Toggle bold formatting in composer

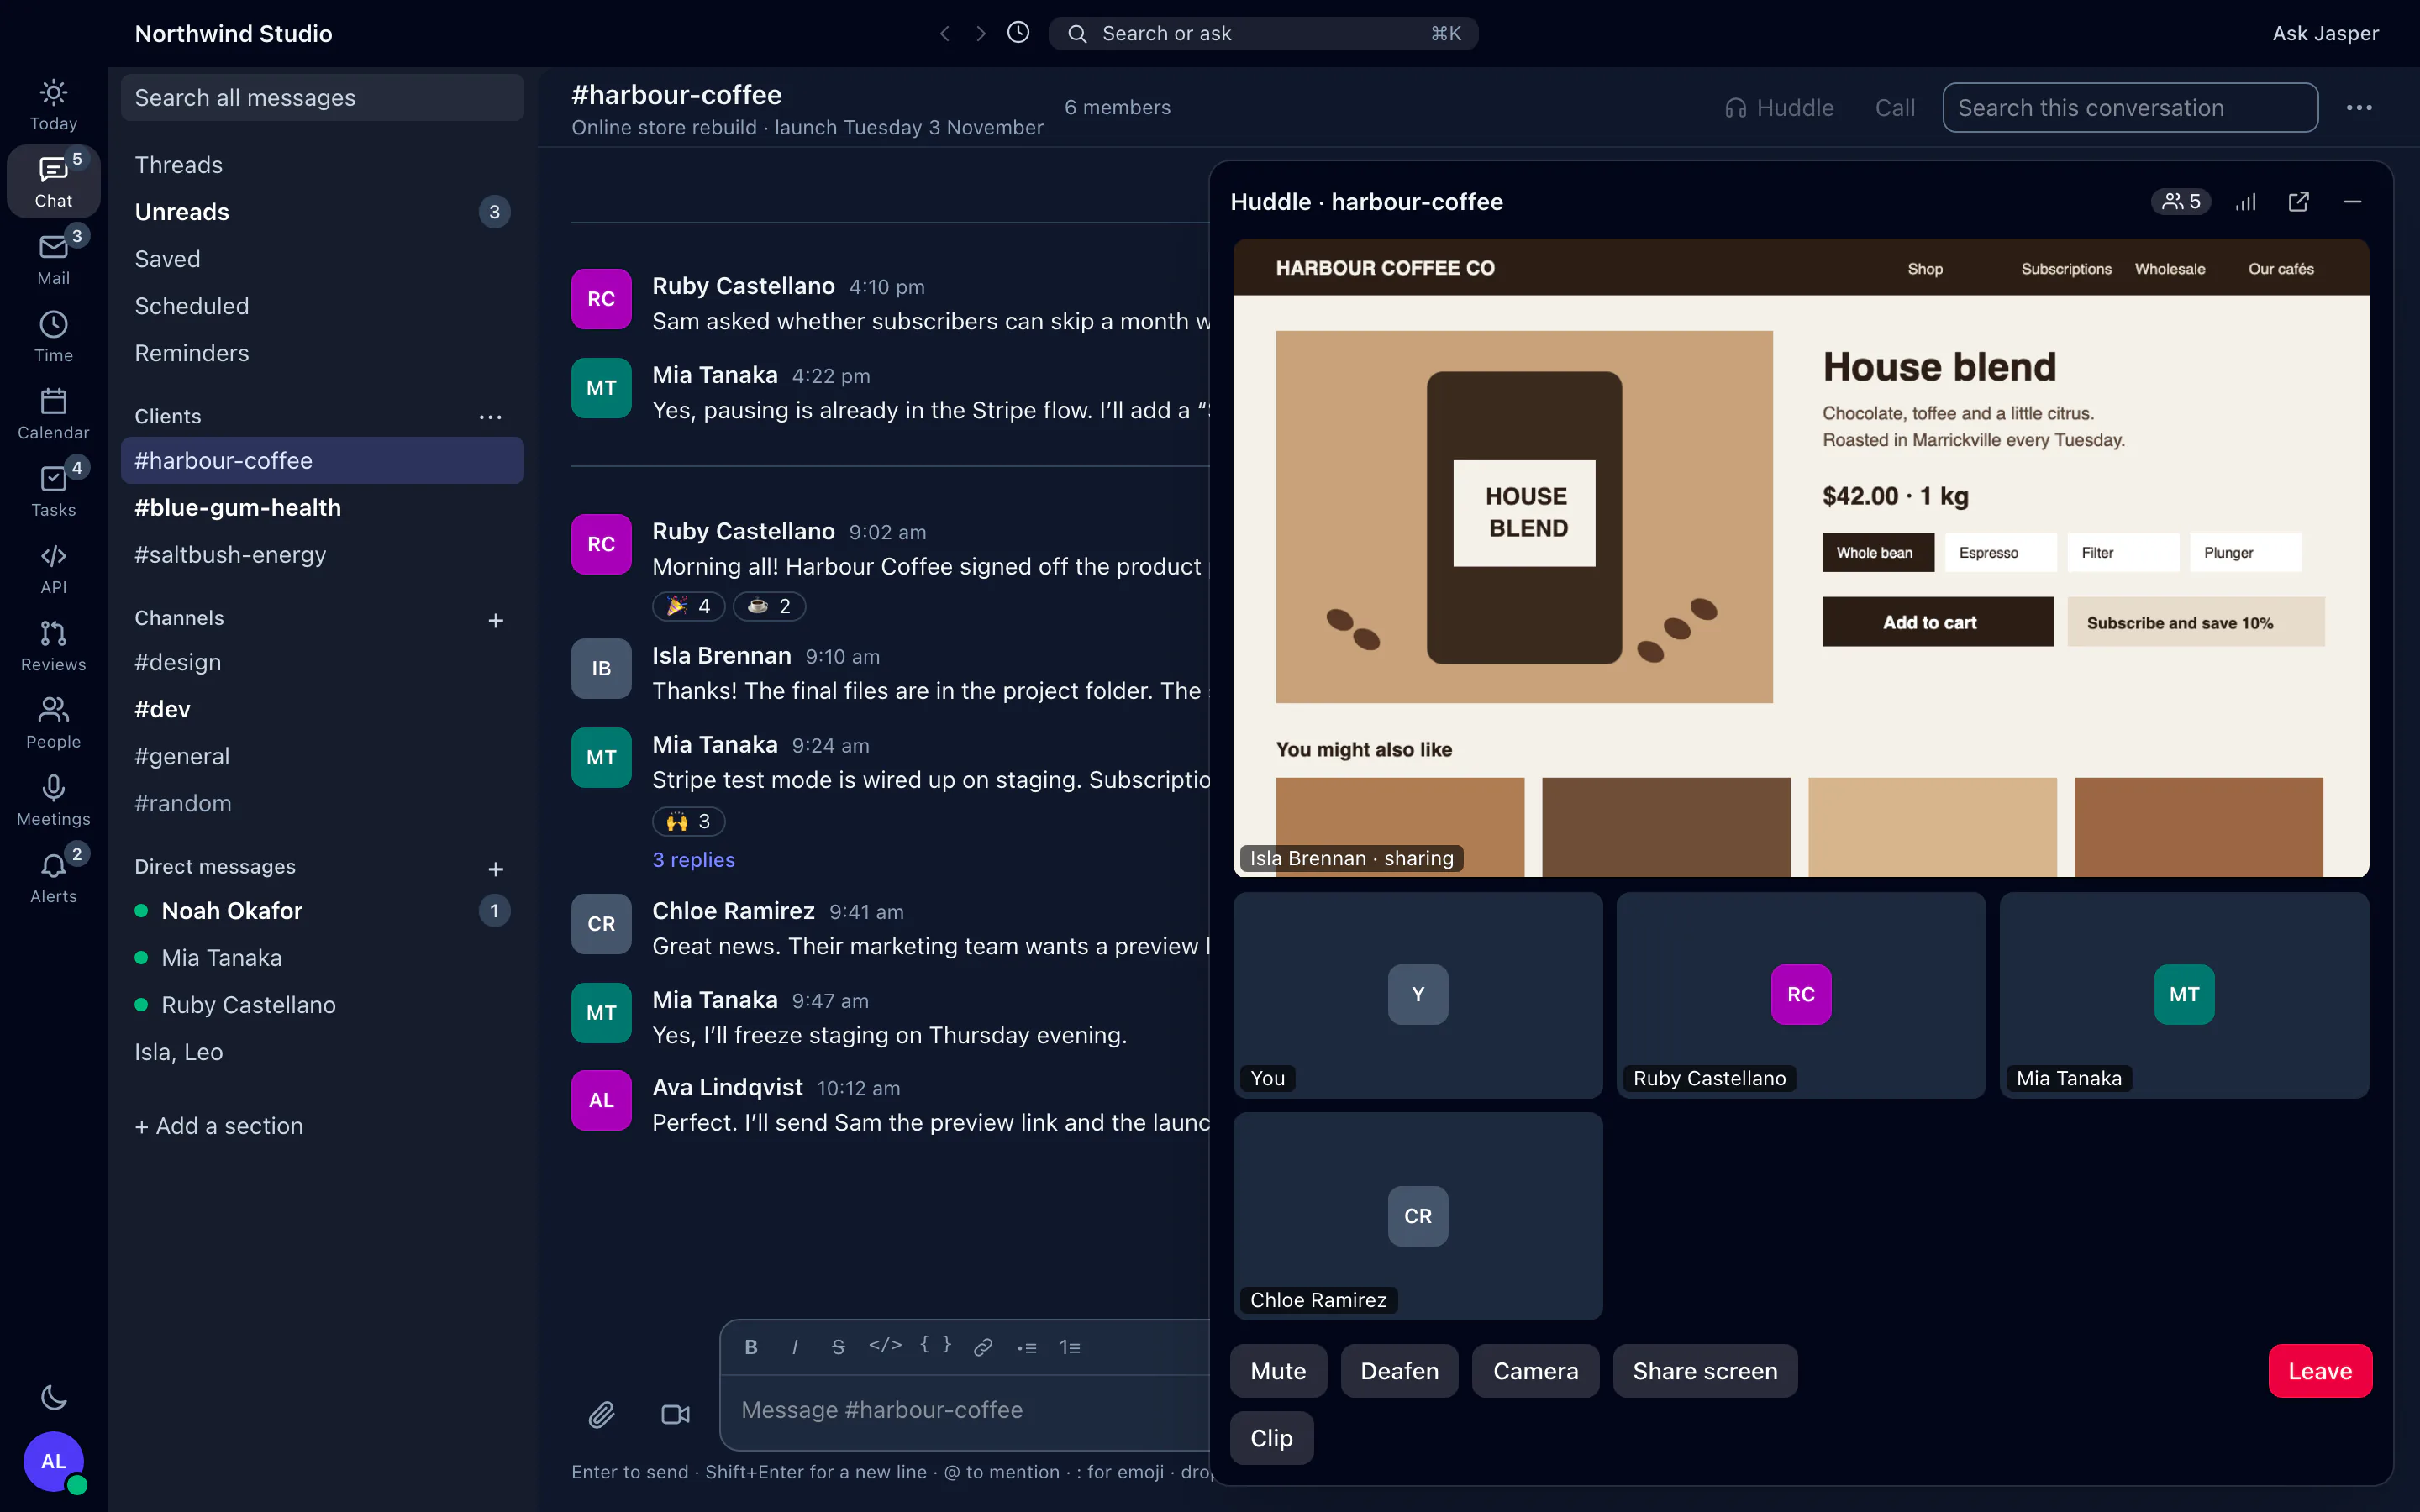pyautogui.click(x=751, y=1347)
